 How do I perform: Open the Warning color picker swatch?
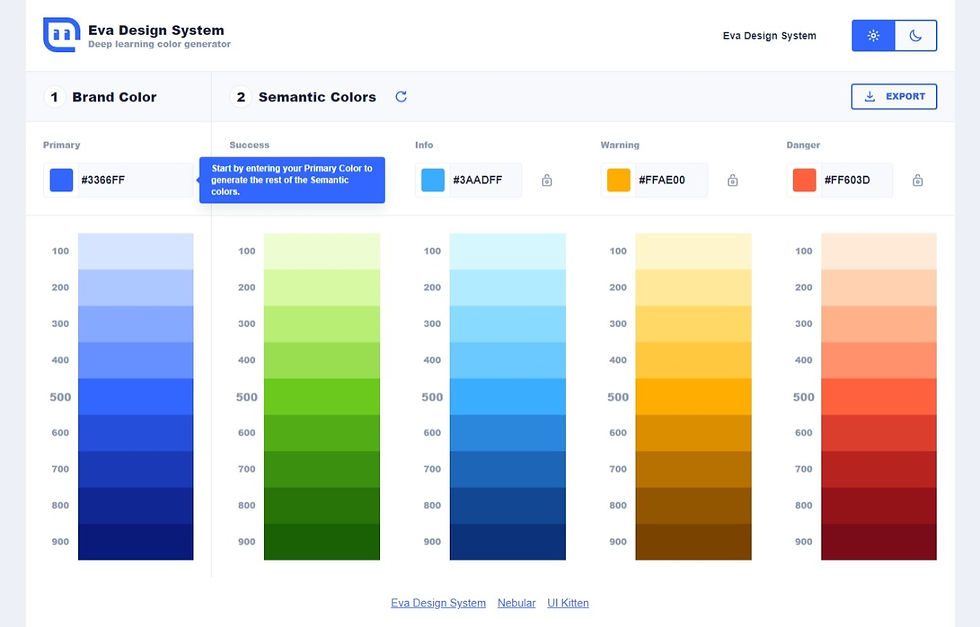tap(618, 180)
